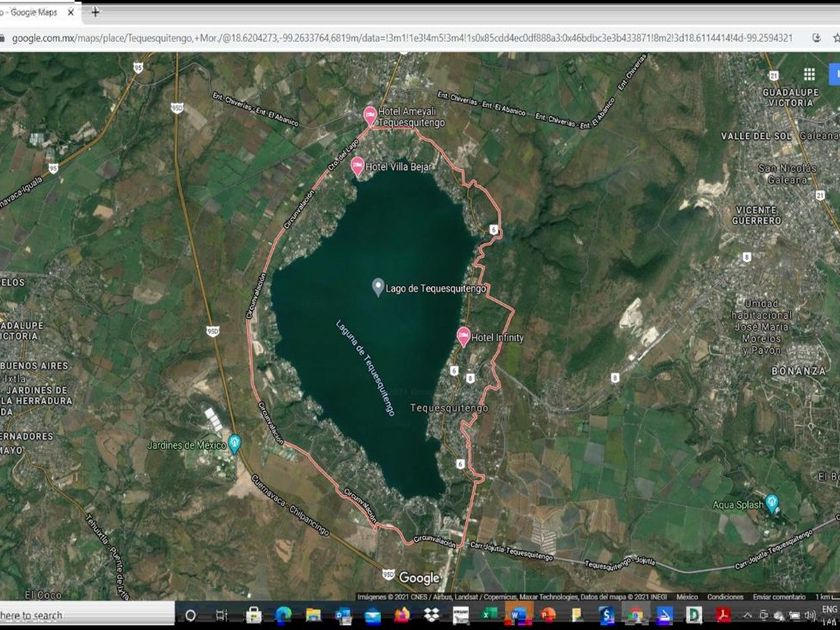
Task: Click the browser address bar URL
Action: point(400,38)
